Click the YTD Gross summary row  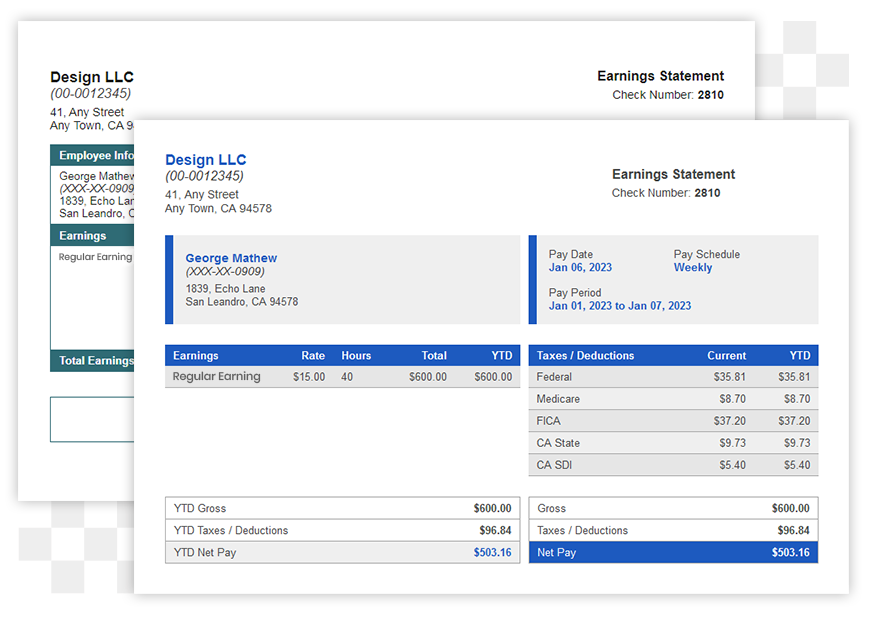[x=342, y=508]
